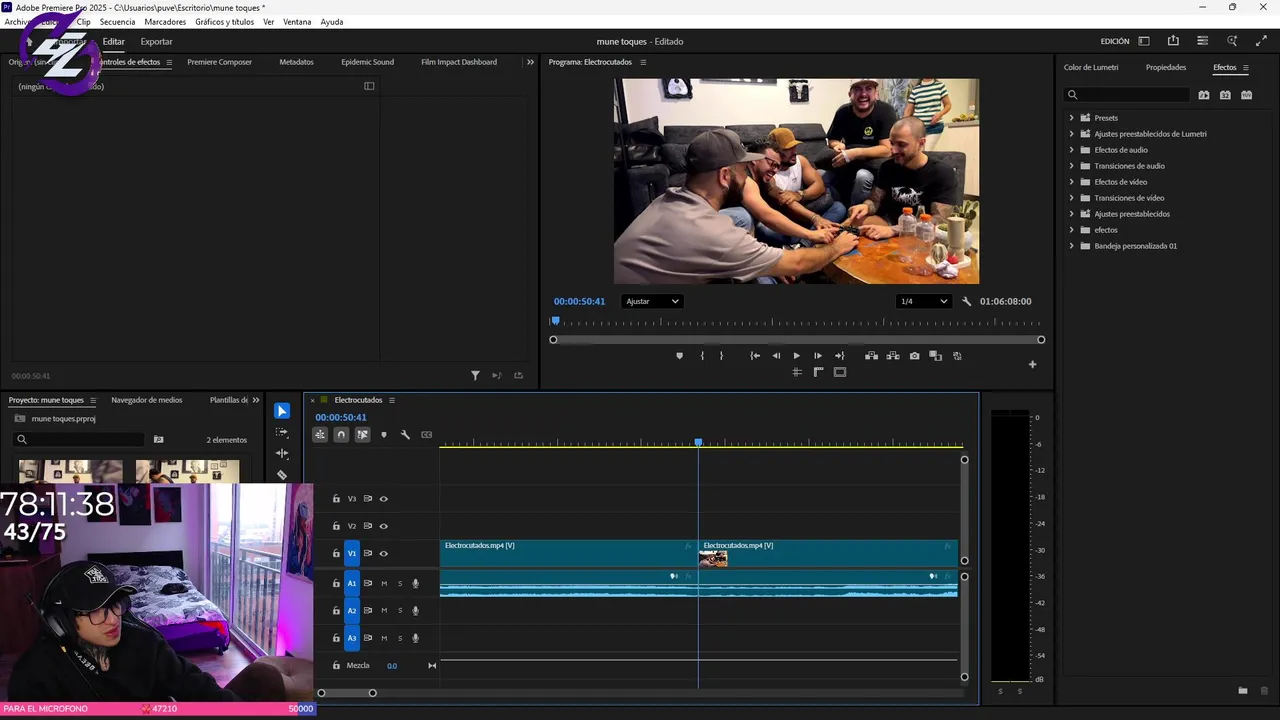This screenshot has width=1280, height=720.
Task: Select the Track Select Forward tool
Action: click(x=282, y=432)
